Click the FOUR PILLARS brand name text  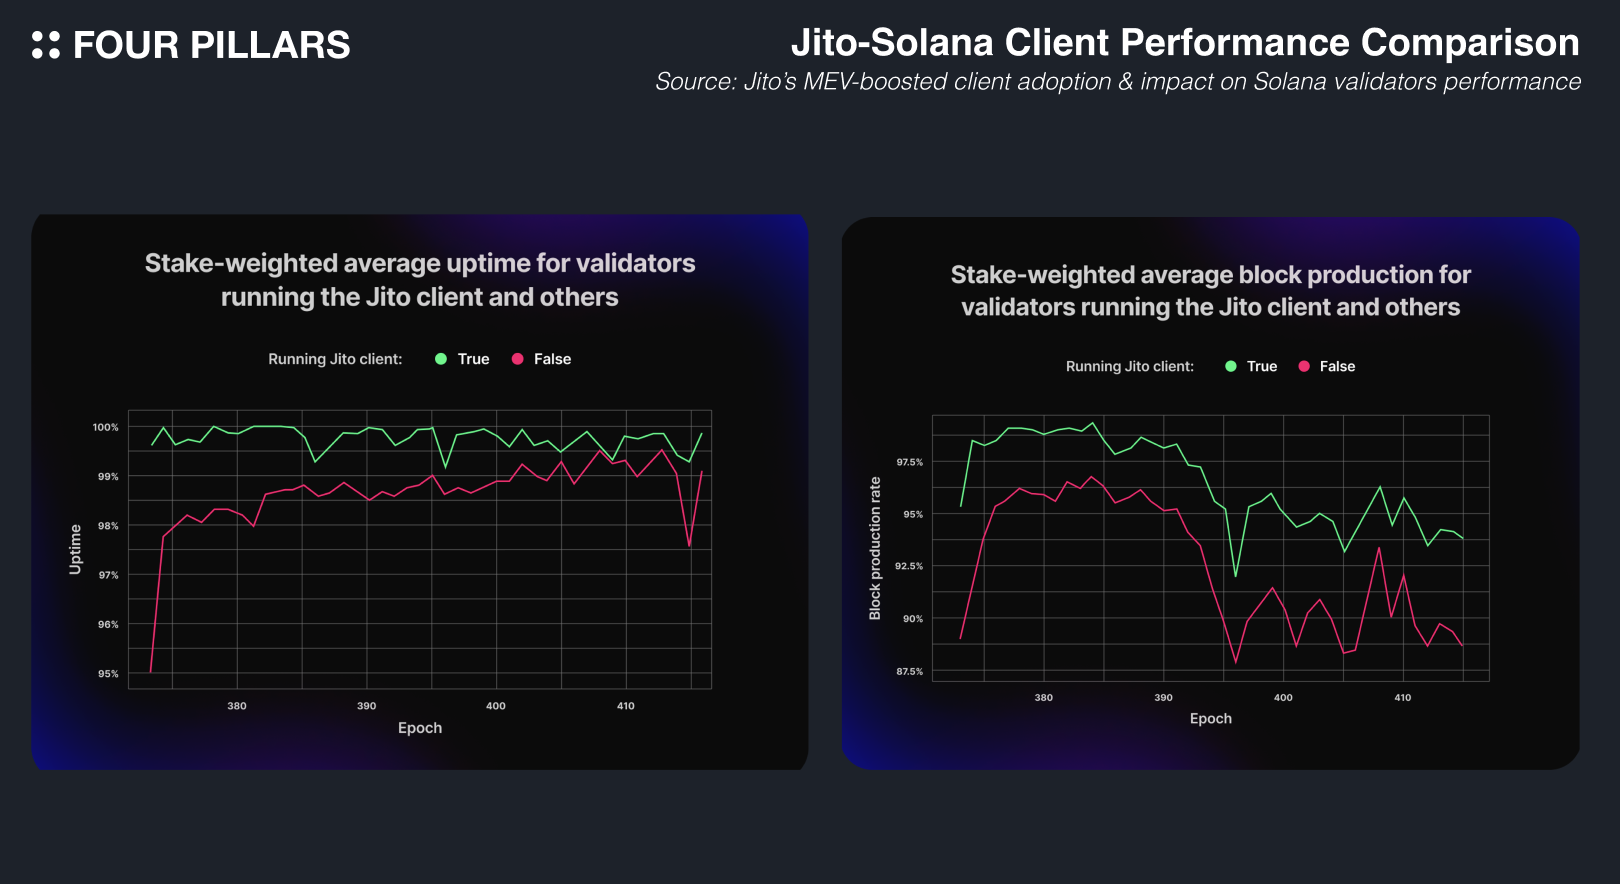211,45
